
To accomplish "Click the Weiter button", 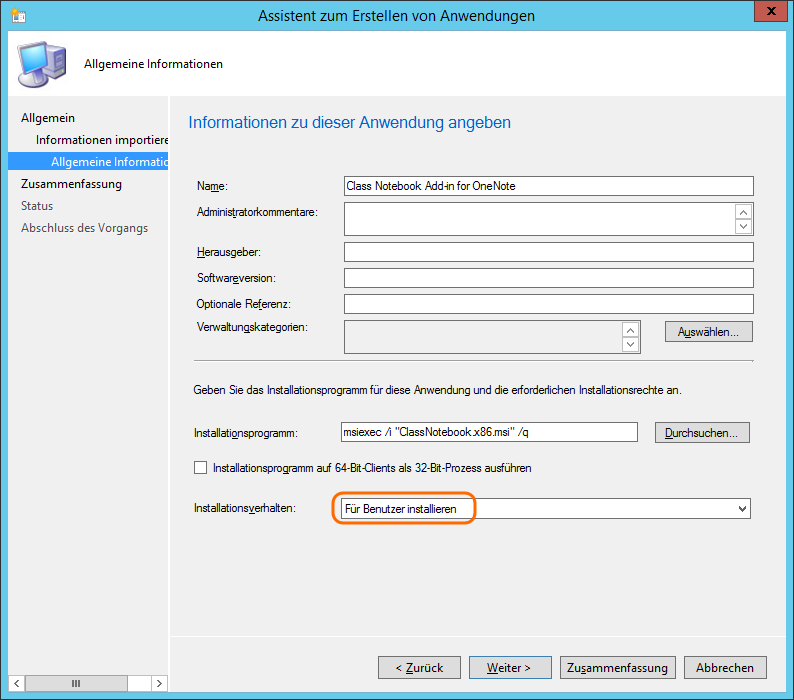I will click(x=508, y=667).
